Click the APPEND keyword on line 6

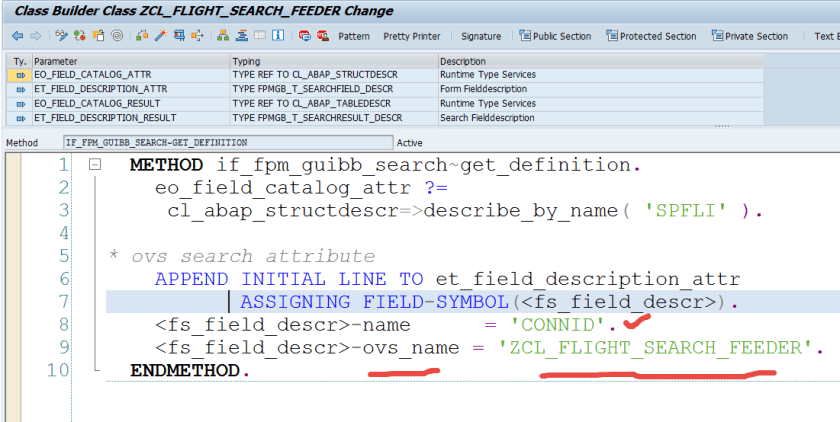coord(191,280)
